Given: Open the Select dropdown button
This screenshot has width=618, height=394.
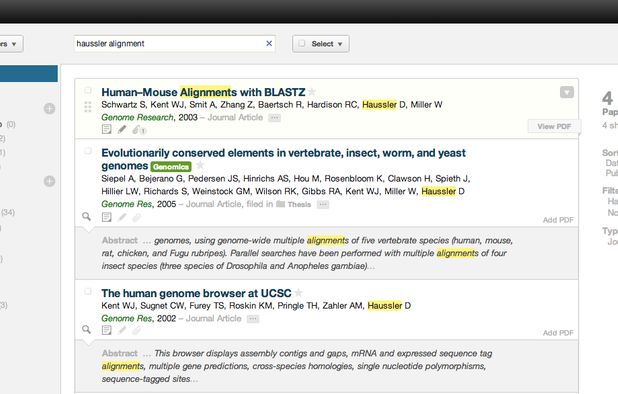Looking at the screenshot, I should click(x=321, y=44).
